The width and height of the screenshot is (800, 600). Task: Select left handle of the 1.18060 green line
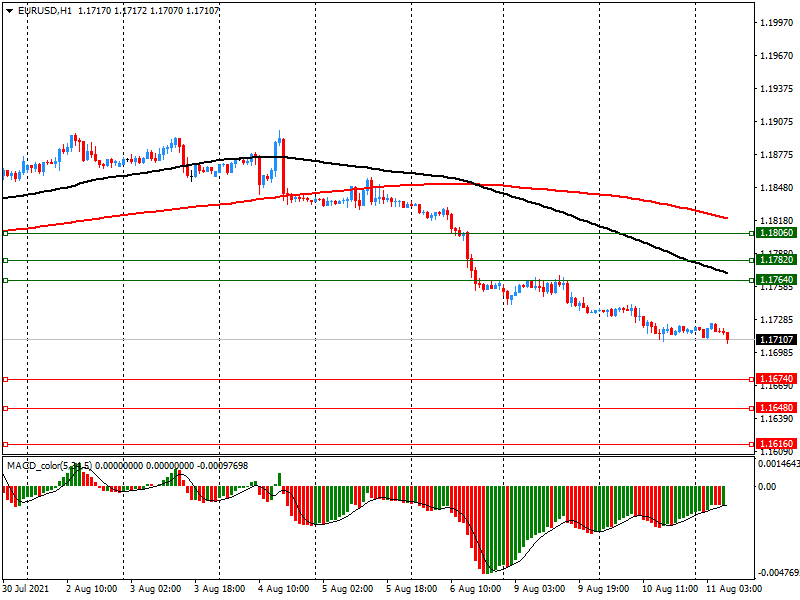6,233
